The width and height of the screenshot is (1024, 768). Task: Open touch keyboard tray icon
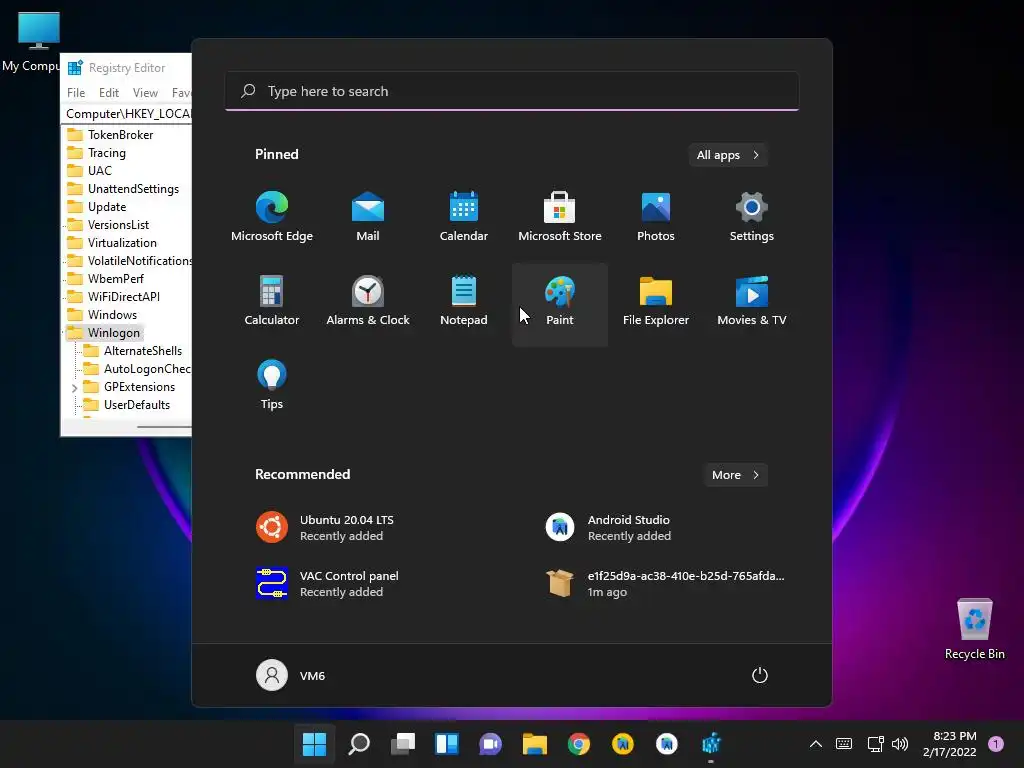pos(844,744)
